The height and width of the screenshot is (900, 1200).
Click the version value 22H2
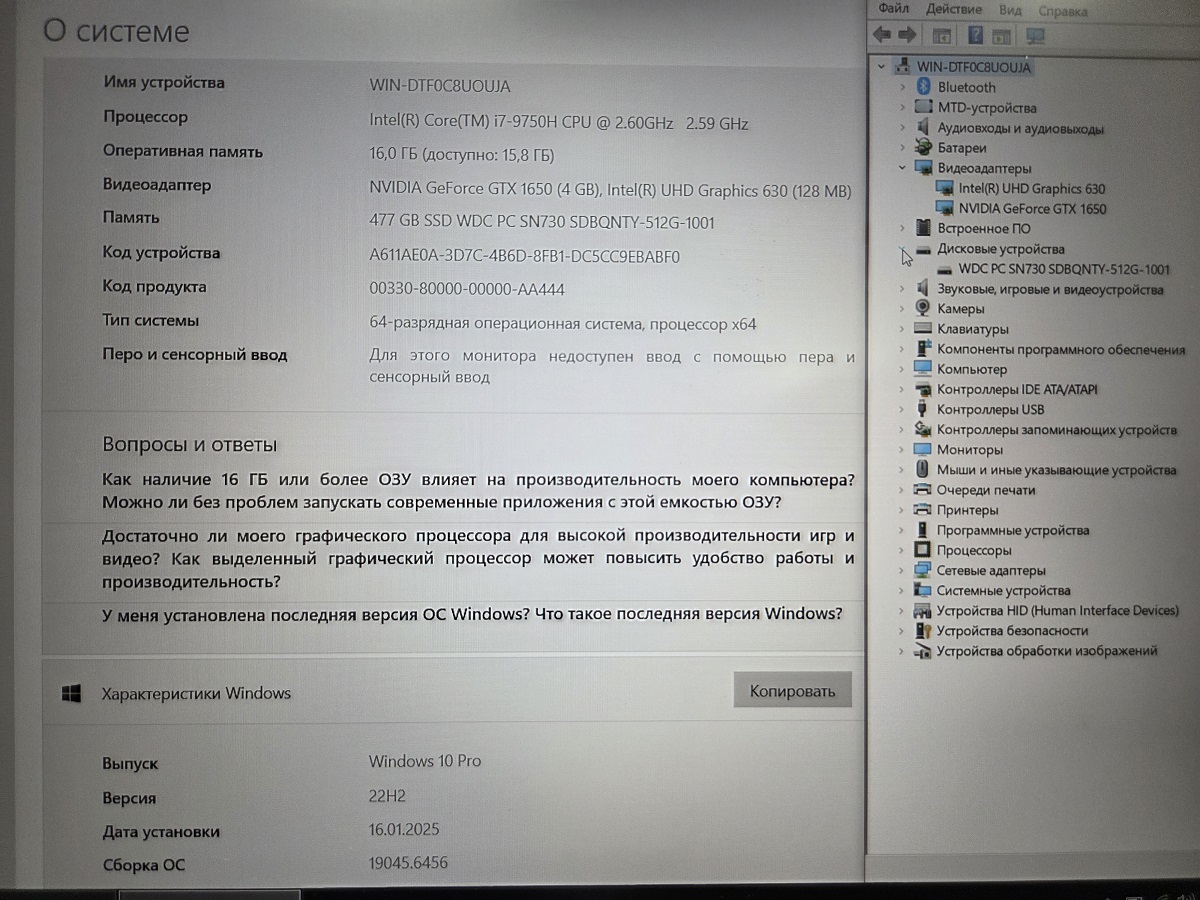point(386,796)
